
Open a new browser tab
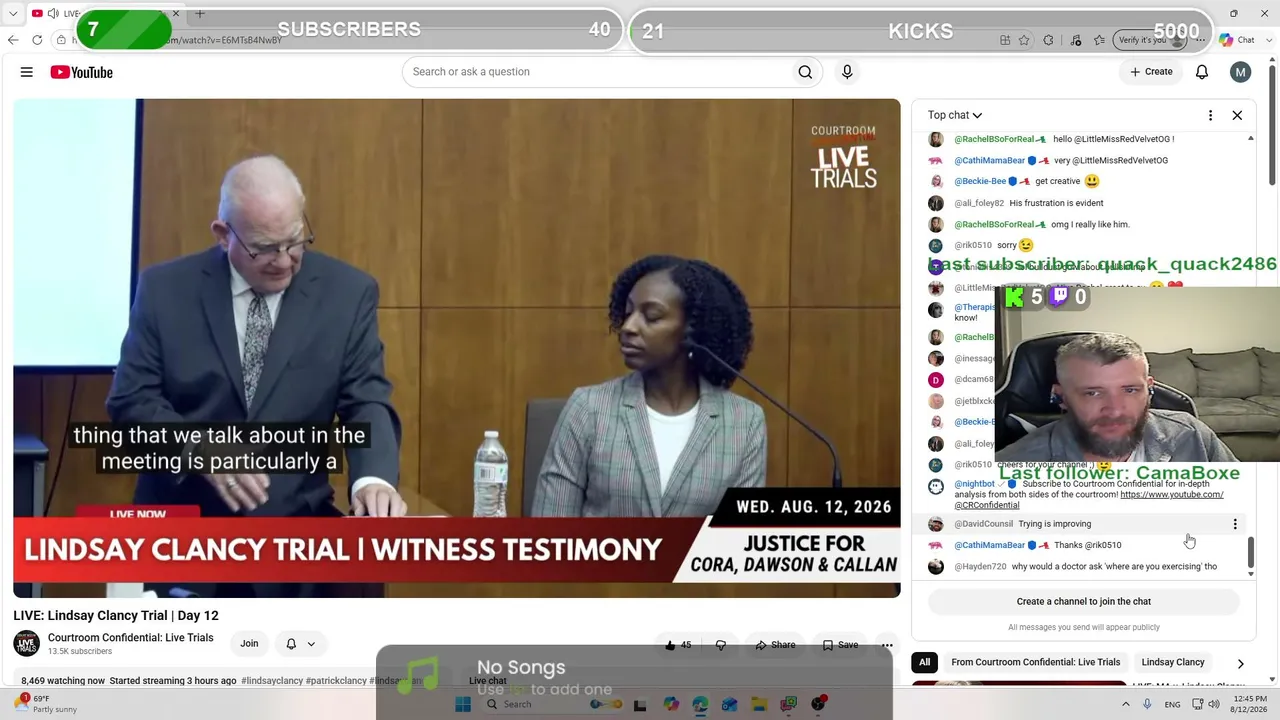pyautogui.click(x=200, y=14)
